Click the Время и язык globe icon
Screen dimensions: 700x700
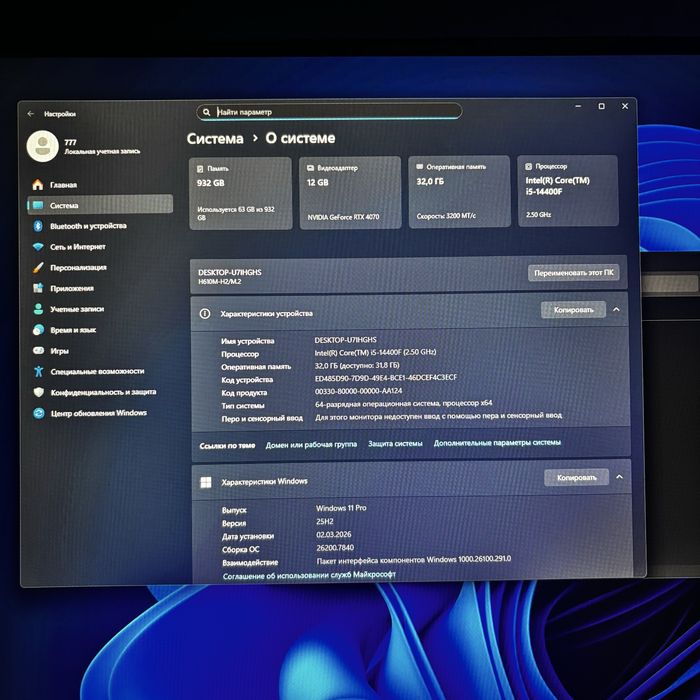tap(38, 329)
